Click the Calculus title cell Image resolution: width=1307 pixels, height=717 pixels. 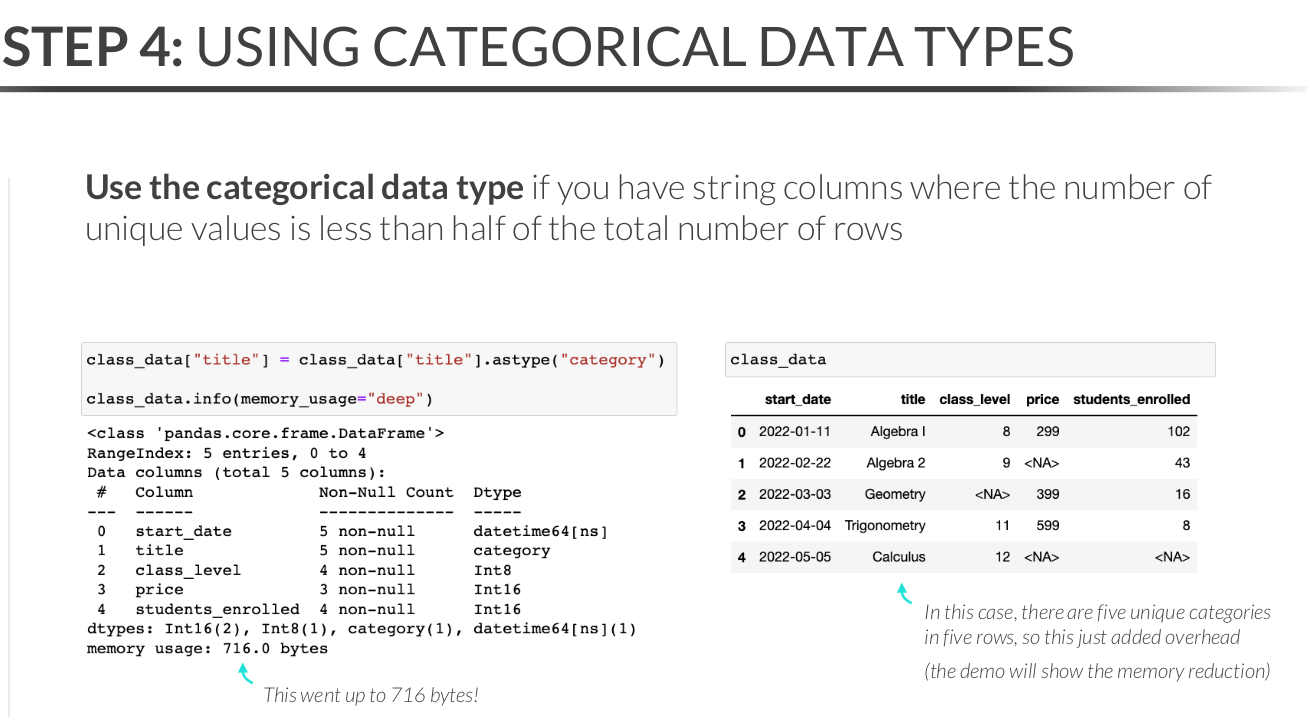898,557
